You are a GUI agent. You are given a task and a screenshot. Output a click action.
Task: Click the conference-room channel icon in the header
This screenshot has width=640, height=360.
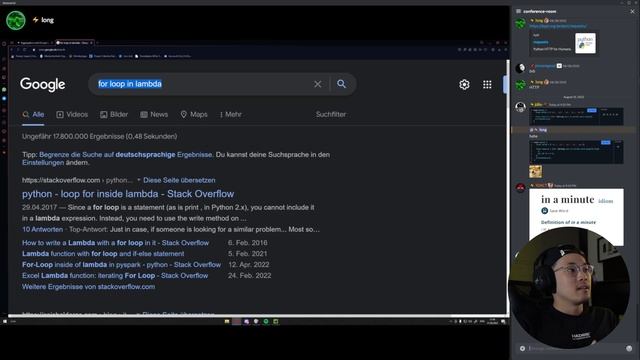(518, 11)
